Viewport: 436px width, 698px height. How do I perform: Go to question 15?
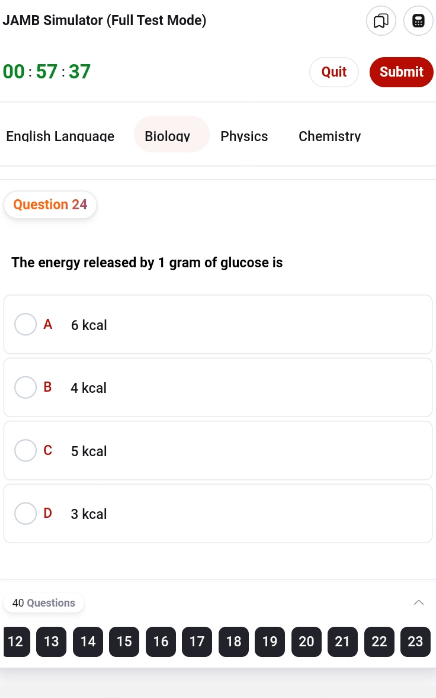click(x=124, y=641)
